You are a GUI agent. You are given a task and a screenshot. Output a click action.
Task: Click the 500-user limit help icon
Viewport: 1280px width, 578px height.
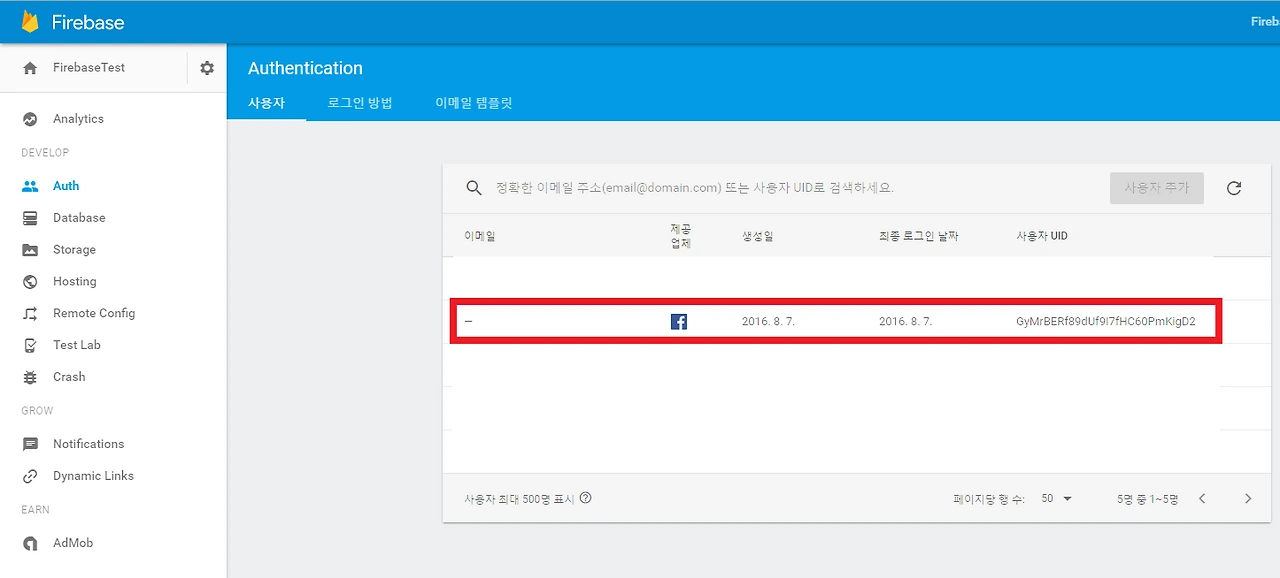(x=585, y=497)
